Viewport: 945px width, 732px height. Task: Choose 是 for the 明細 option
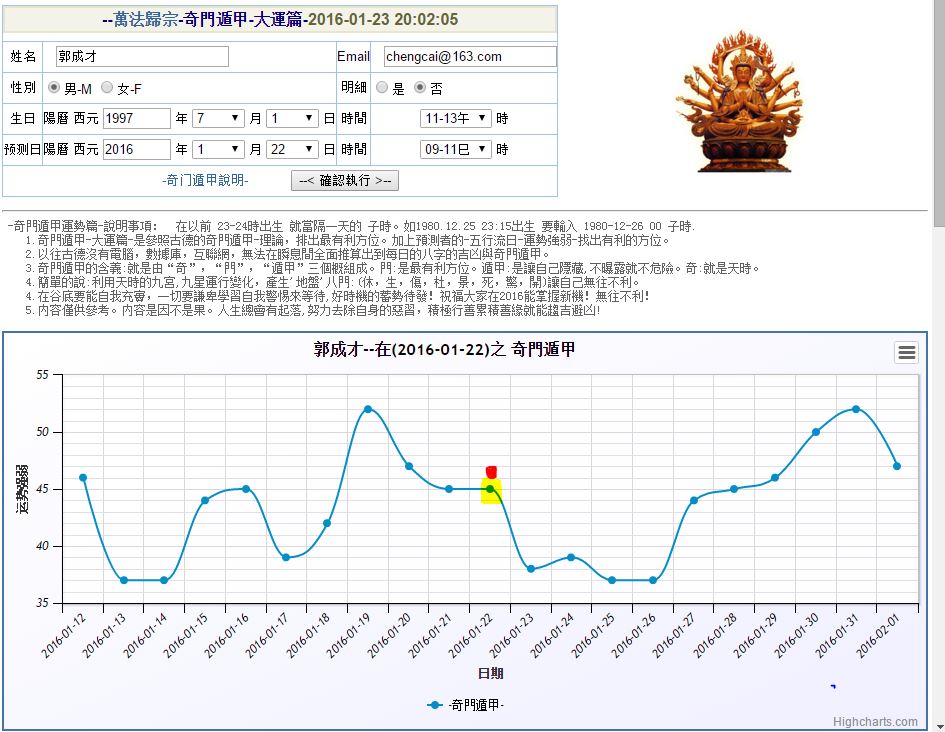point(382,88)
